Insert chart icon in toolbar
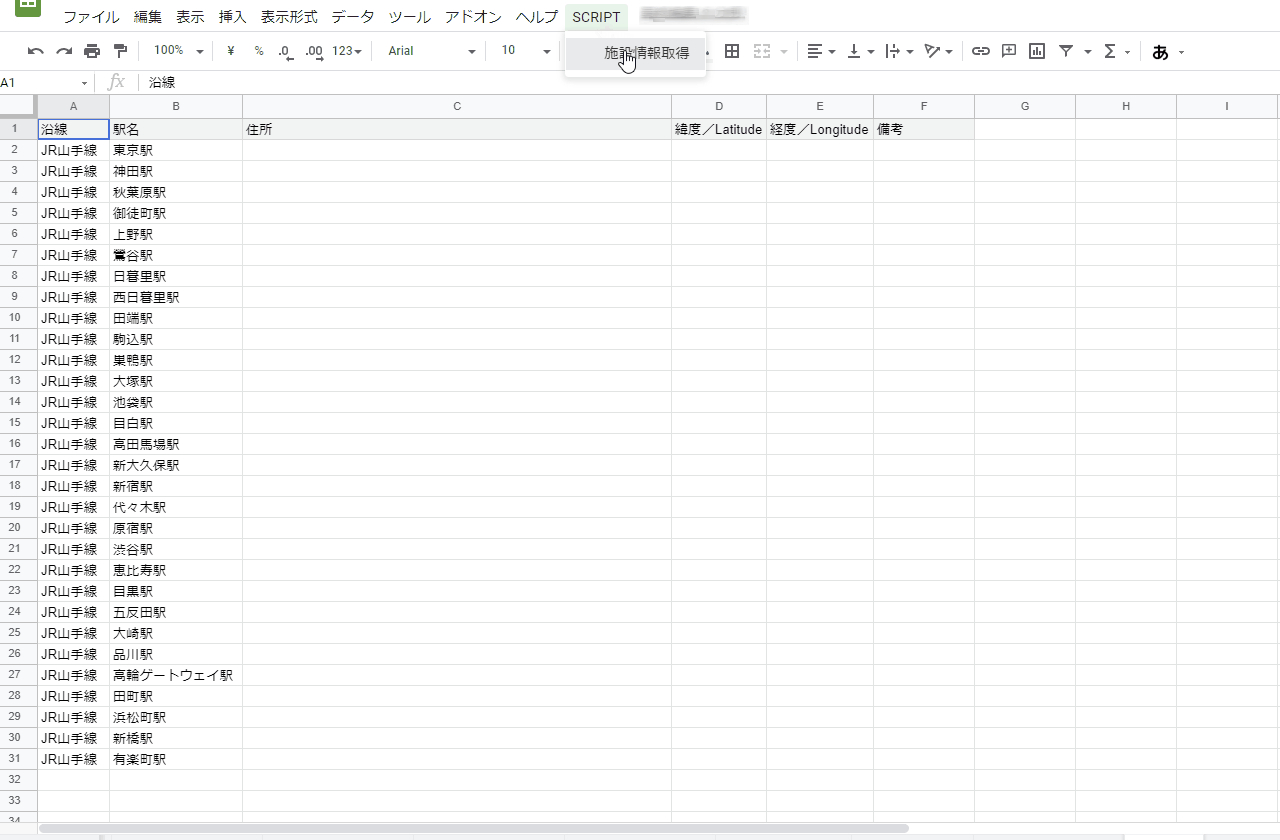This screenshot has height=840, width=1280. 1037,51
